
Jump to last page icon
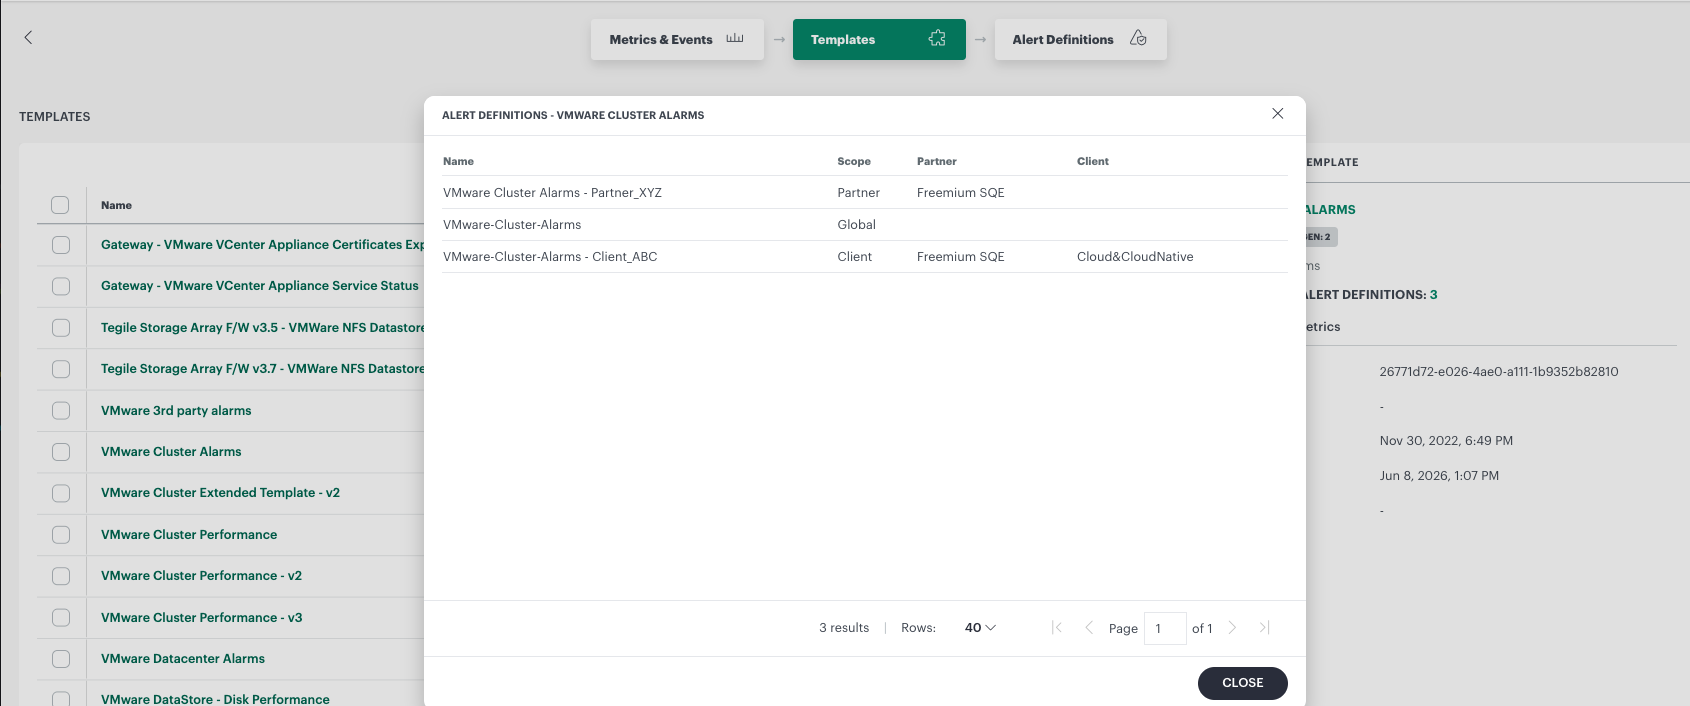click(x=1264, y=628)
